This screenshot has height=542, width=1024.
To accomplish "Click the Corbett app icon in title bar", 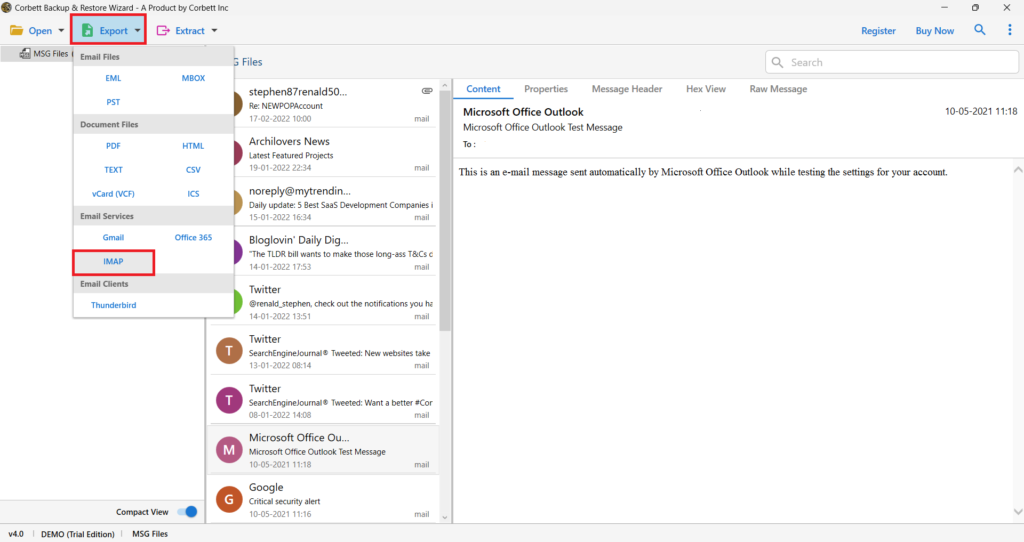I will point(7,8).
